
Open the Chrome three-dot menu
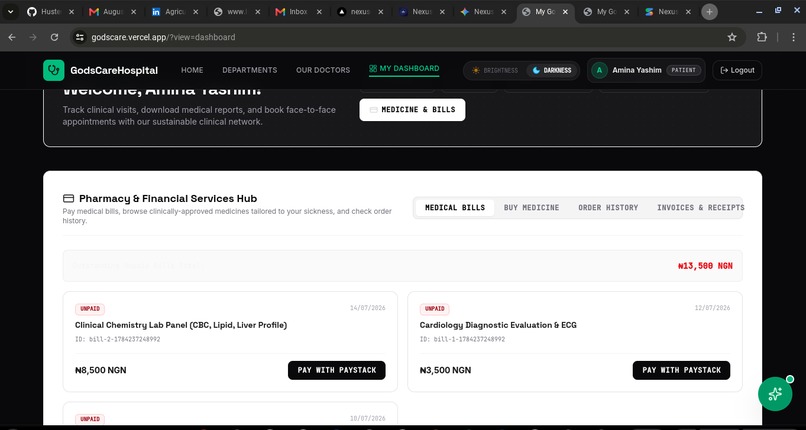[x=794, y=37]
